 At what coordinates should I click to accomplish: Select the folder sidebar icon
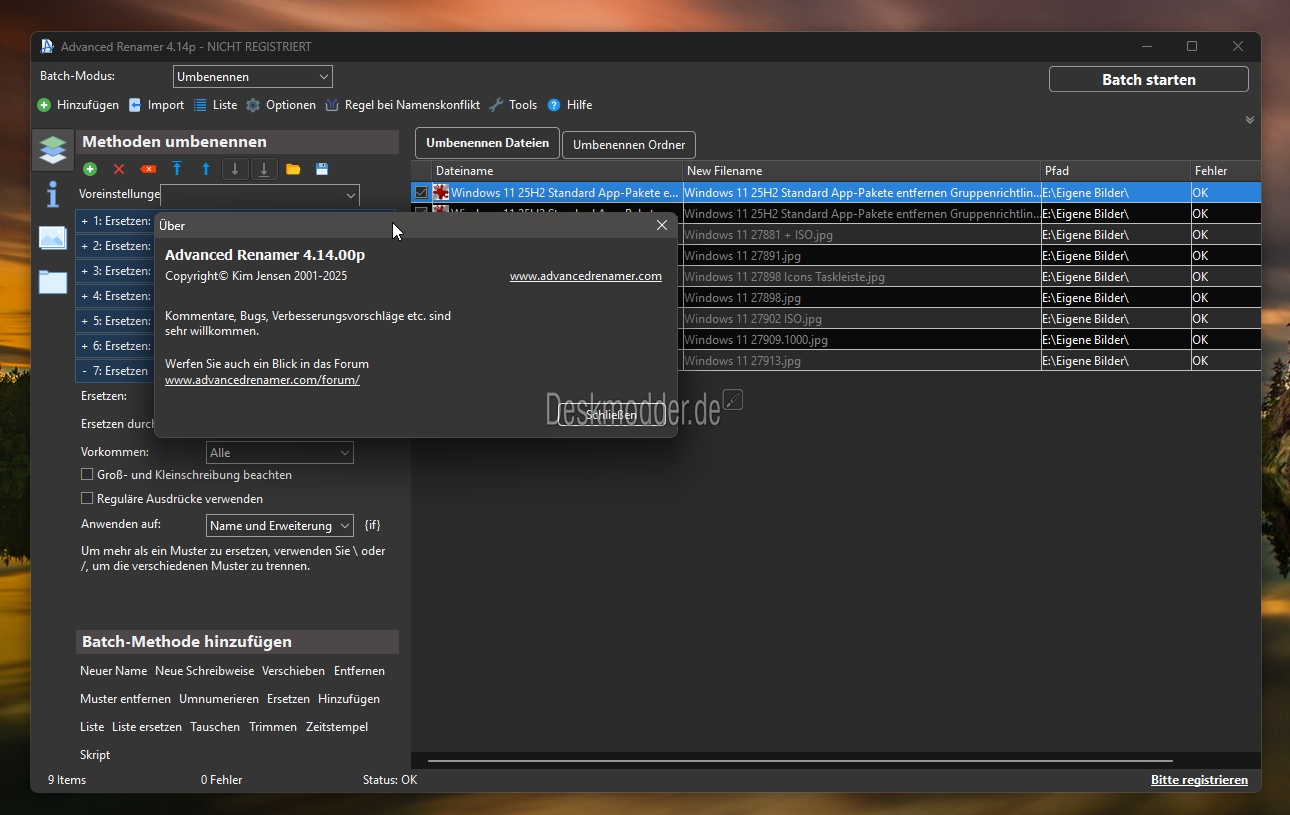pos(52,282)
